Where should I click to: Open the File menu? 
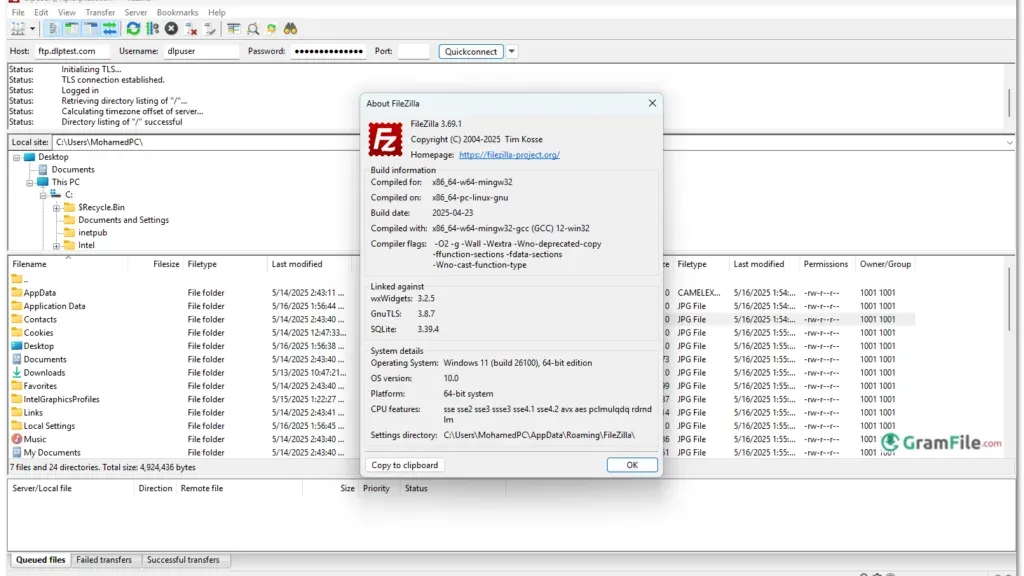18,12
